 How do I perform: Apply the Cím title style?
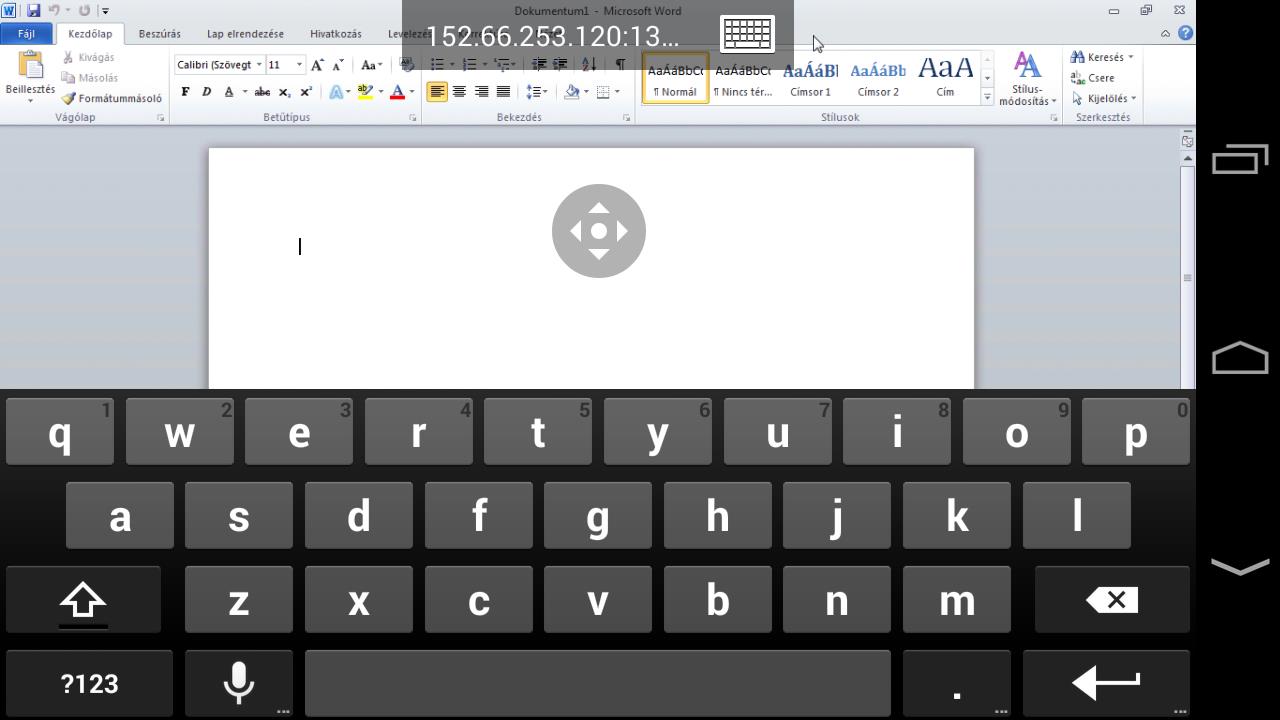coord(945,78)
